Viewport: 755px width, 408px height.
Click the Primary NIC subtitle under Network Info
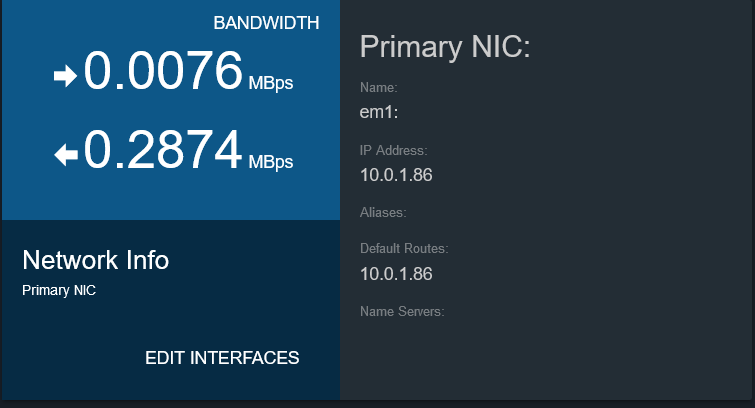[59, 290]
